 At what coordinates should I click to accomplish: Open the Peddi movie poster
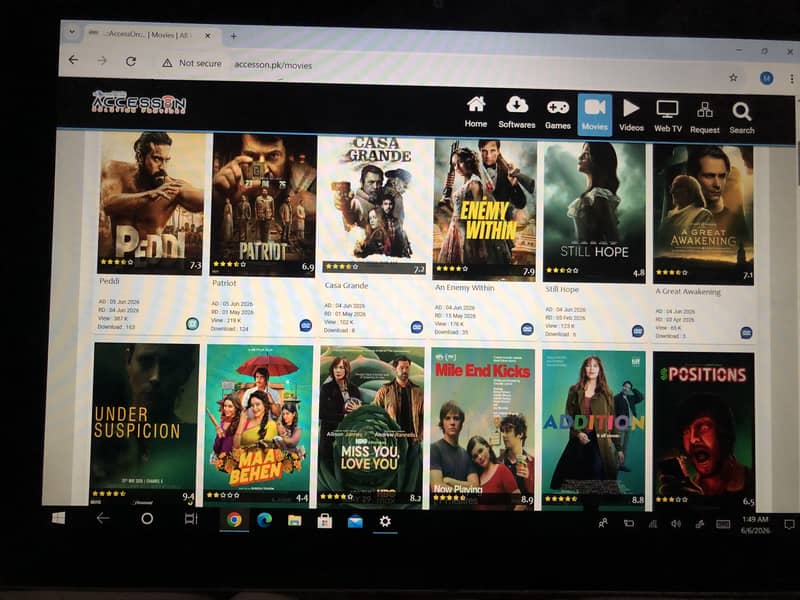(x=152, y=203)
